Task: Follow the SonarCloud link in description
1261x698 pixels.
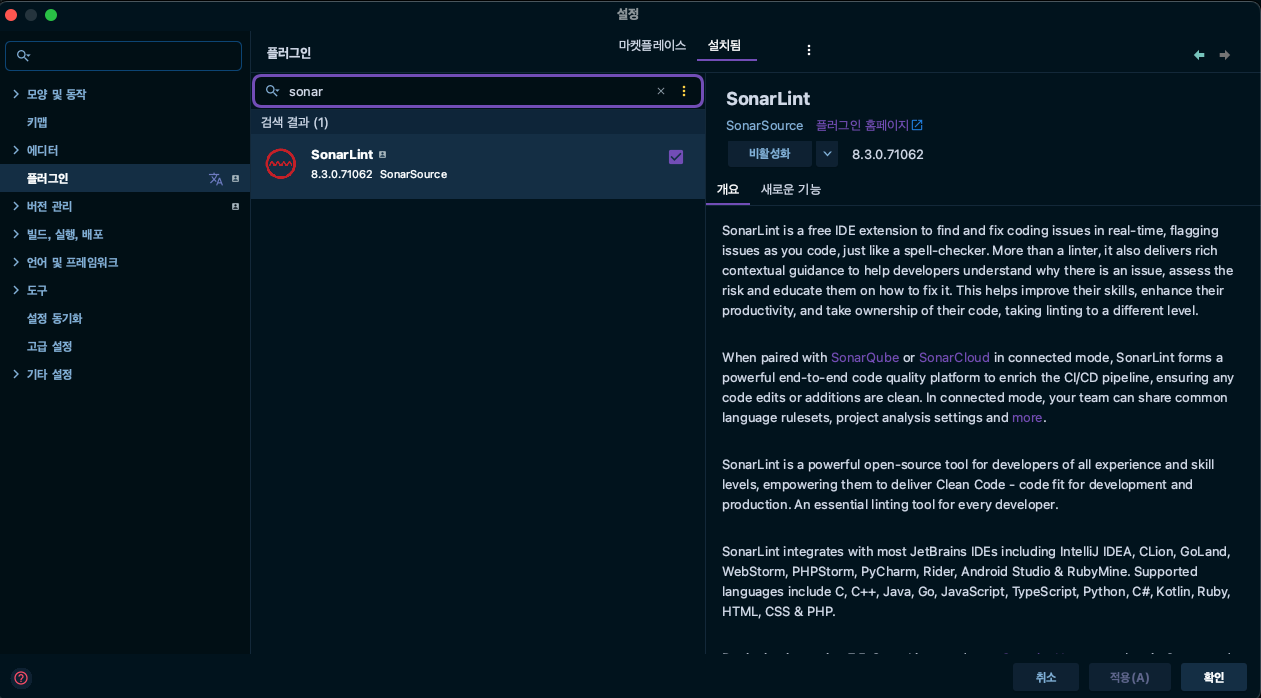Action: point(954,357)
